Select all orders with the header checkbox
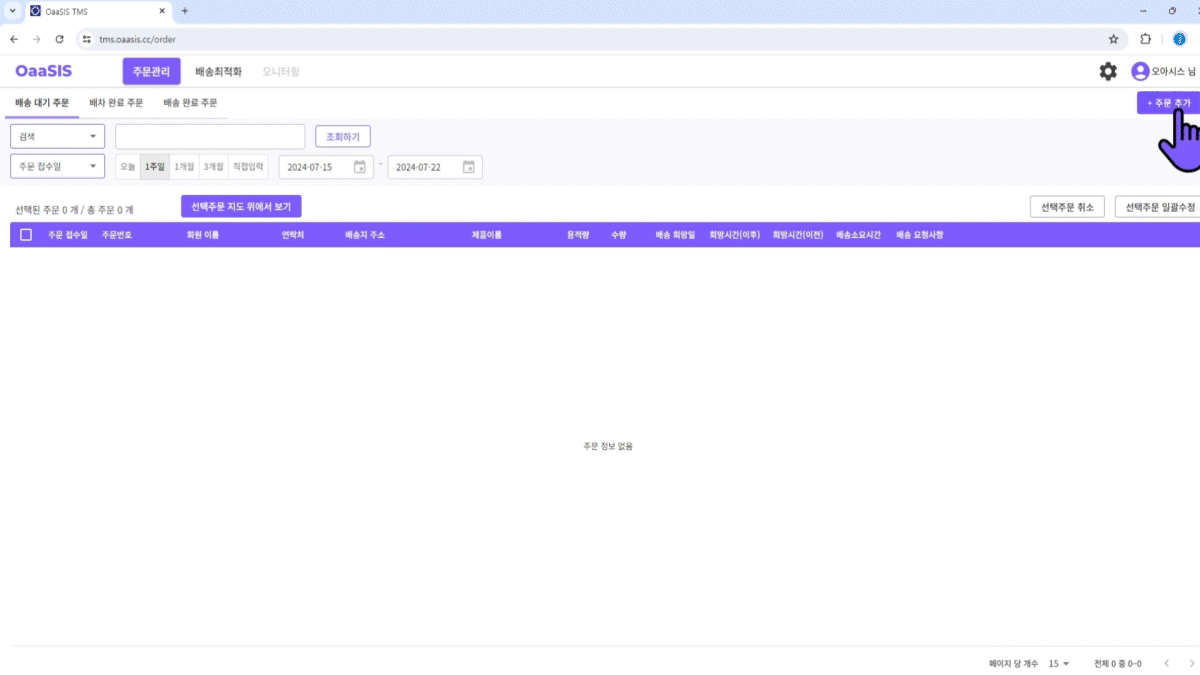1200x675 pixels. pos(26,233)
